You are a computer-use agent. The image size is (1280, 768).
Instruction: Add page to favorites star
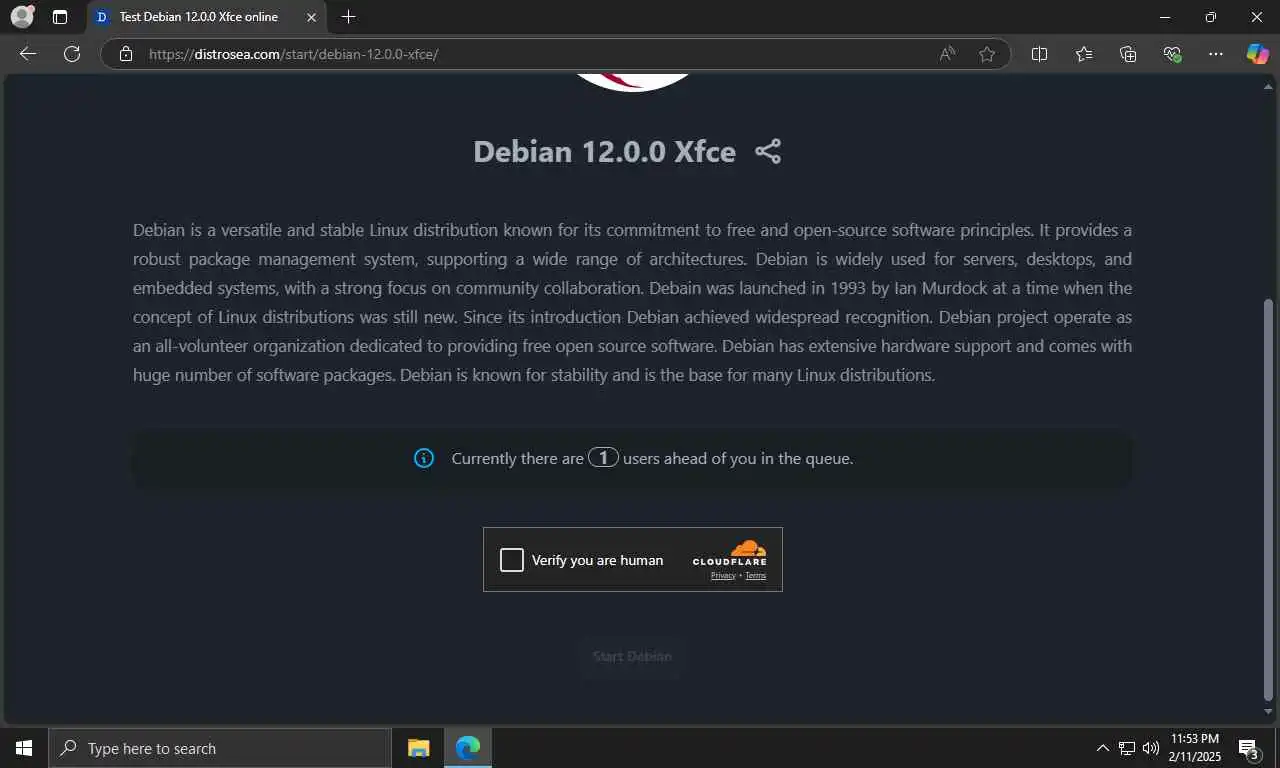point(987,54)
